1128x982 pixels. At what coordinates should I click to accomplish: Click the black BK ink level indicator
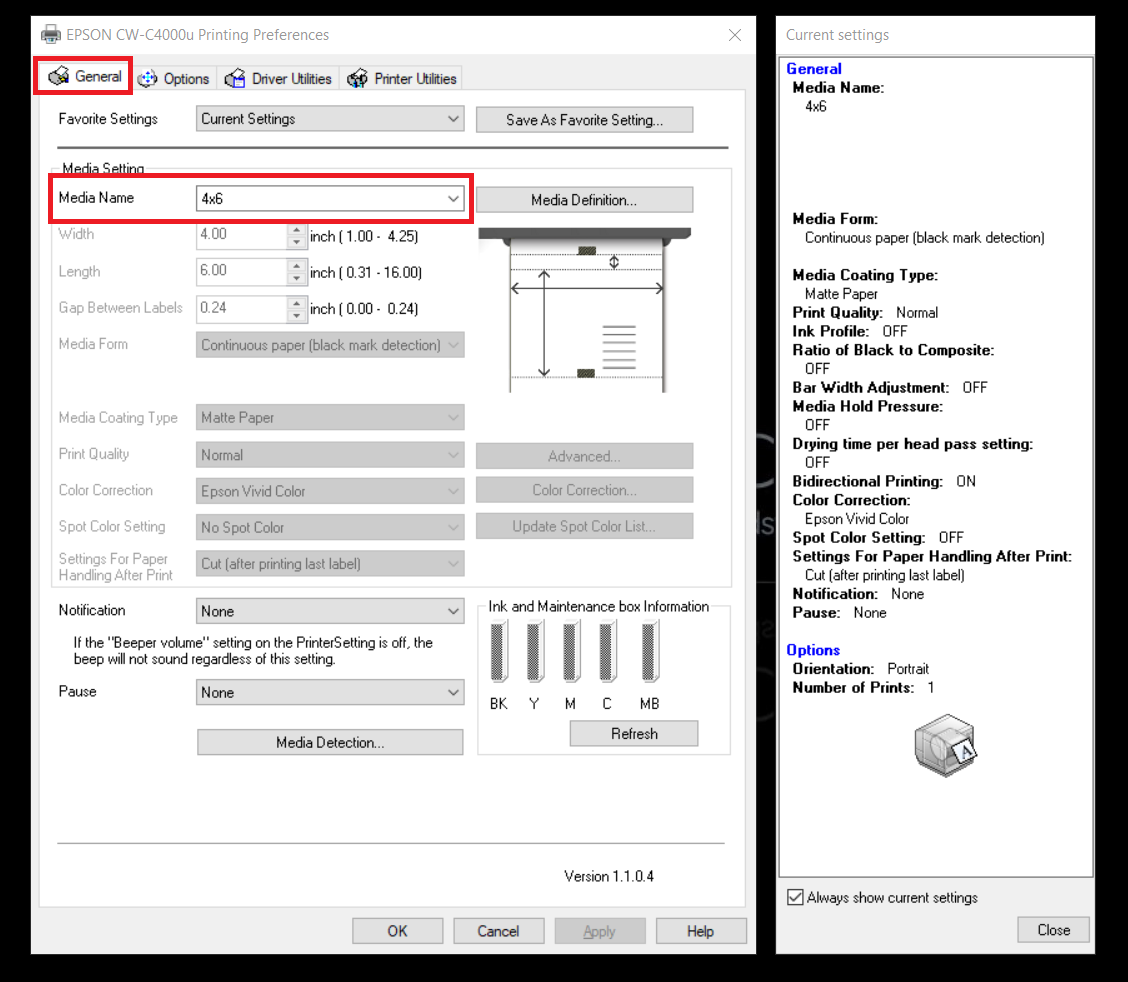(x=498, y=653)
